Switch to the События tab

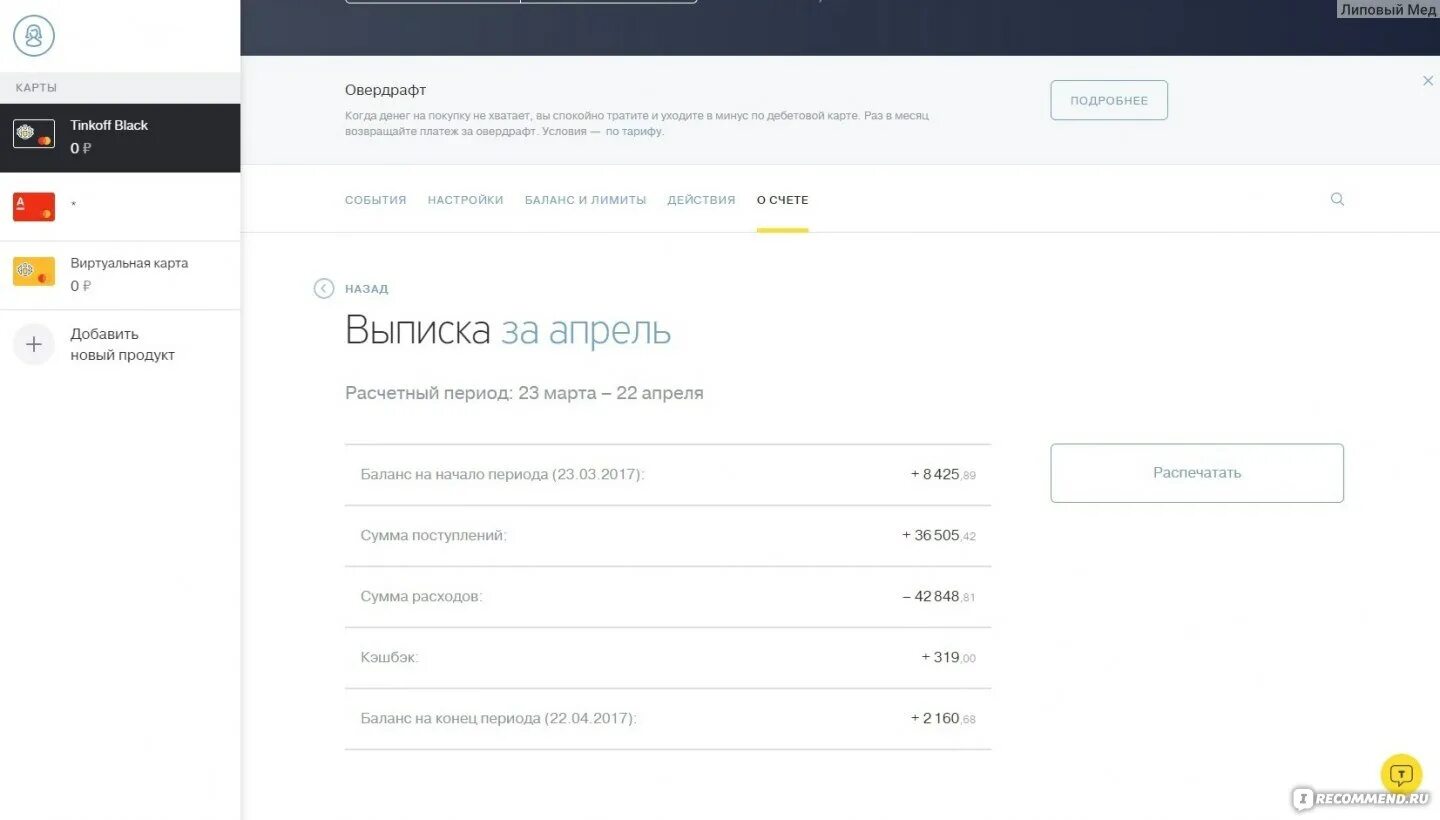376,200
